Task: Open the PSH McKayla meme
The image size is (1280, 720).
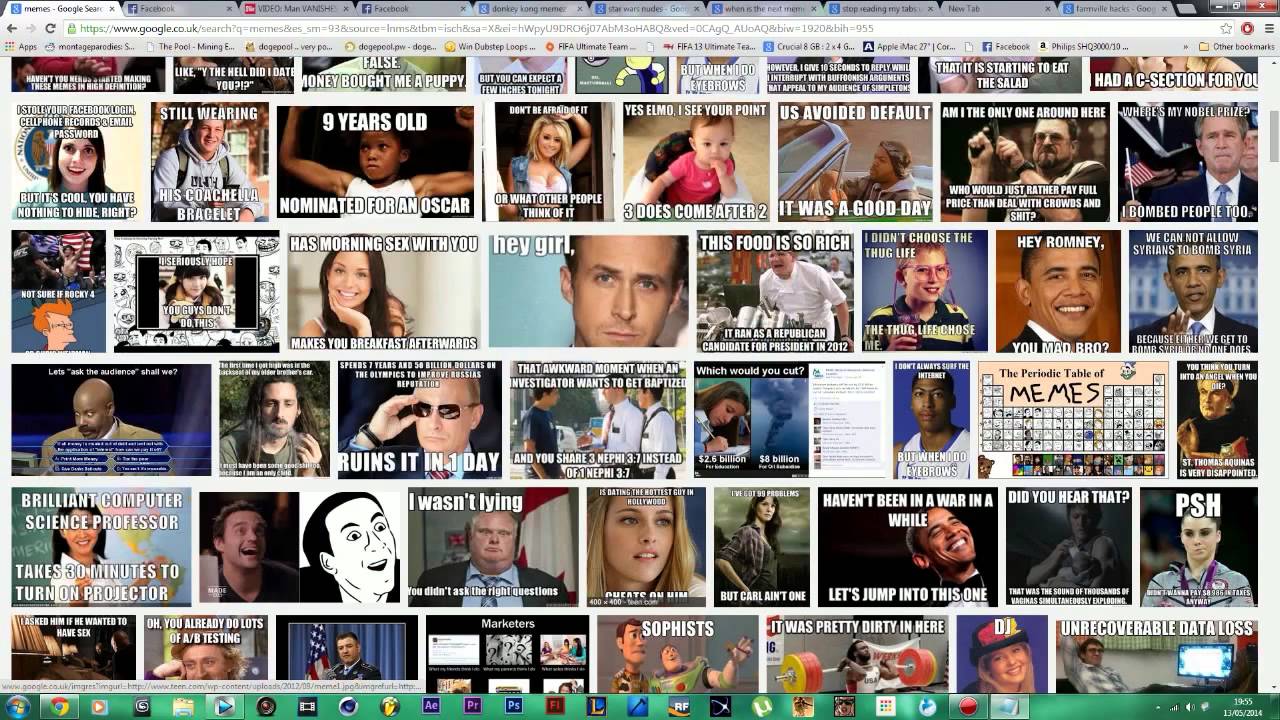Action: tap(1198, 547)
